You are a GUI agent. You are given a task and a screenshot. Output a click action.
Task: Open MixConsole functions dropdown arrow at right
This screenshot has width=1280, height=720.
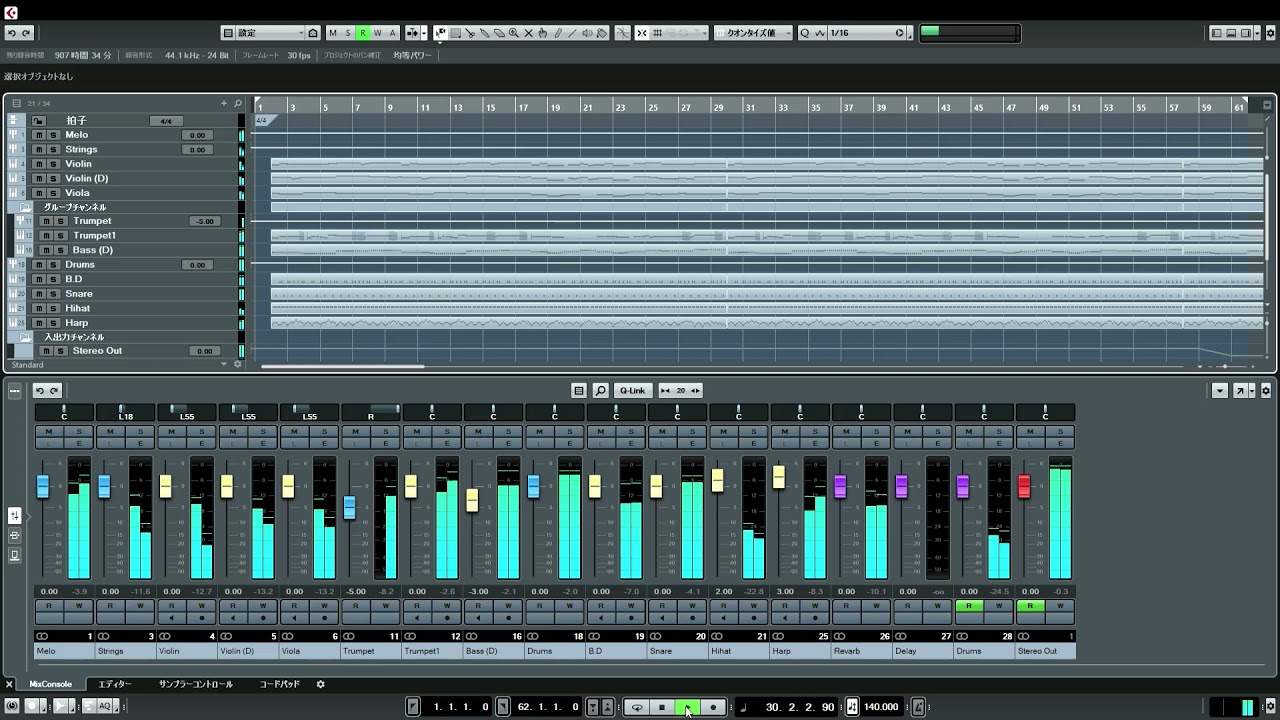click(1220, 391)
